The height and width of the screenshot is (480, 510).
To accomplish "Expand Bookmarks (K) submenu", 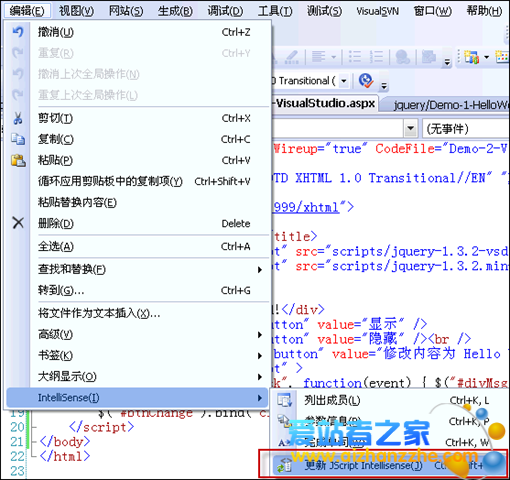I will (x=137, y=355).
